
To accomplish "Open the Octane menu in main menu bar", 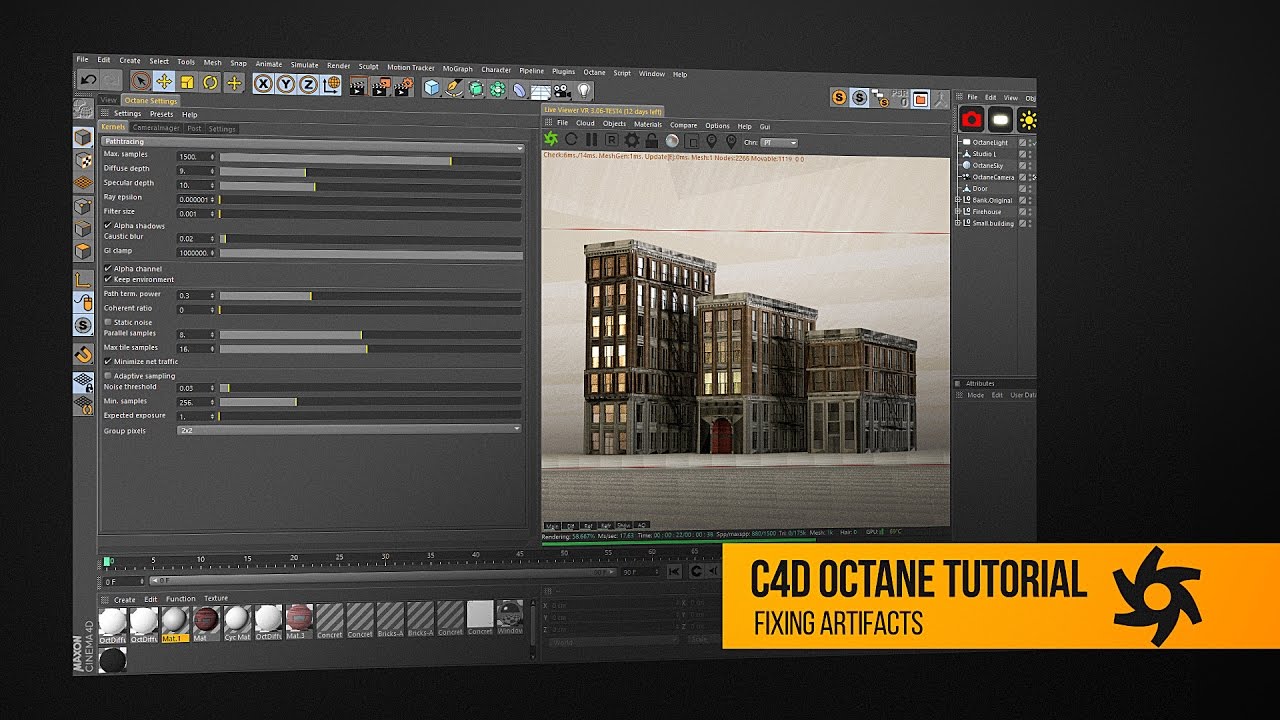I will tap(594, 72).
